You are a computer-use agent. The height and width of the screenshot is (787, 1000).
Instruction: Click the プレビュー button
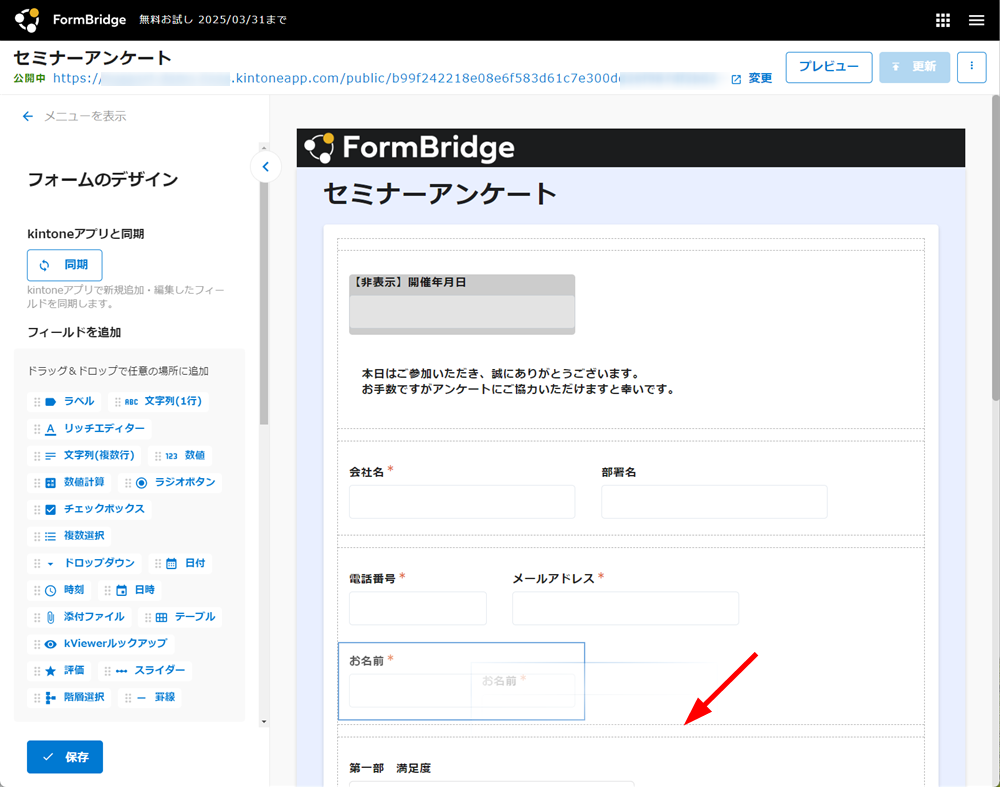pyautogui.click(x=829, y=67)
